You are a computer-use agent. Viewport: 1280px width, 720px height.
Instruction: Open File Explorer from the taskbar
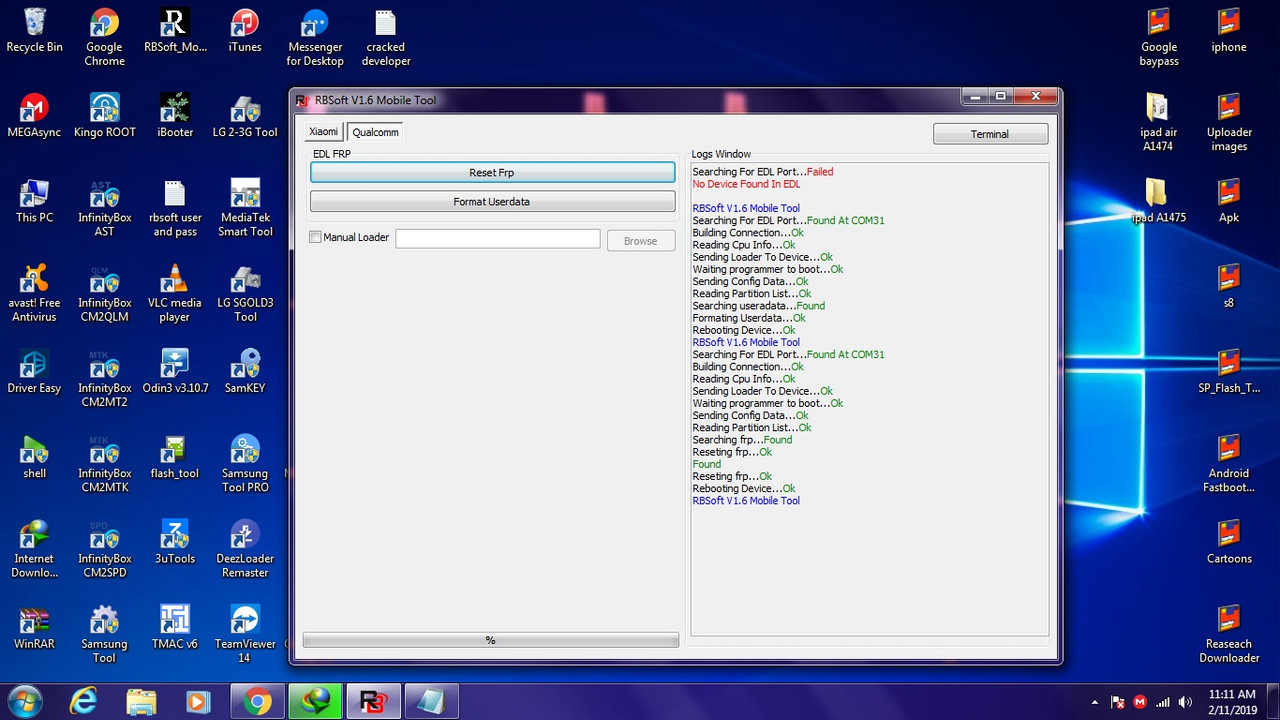click(141, 701)
